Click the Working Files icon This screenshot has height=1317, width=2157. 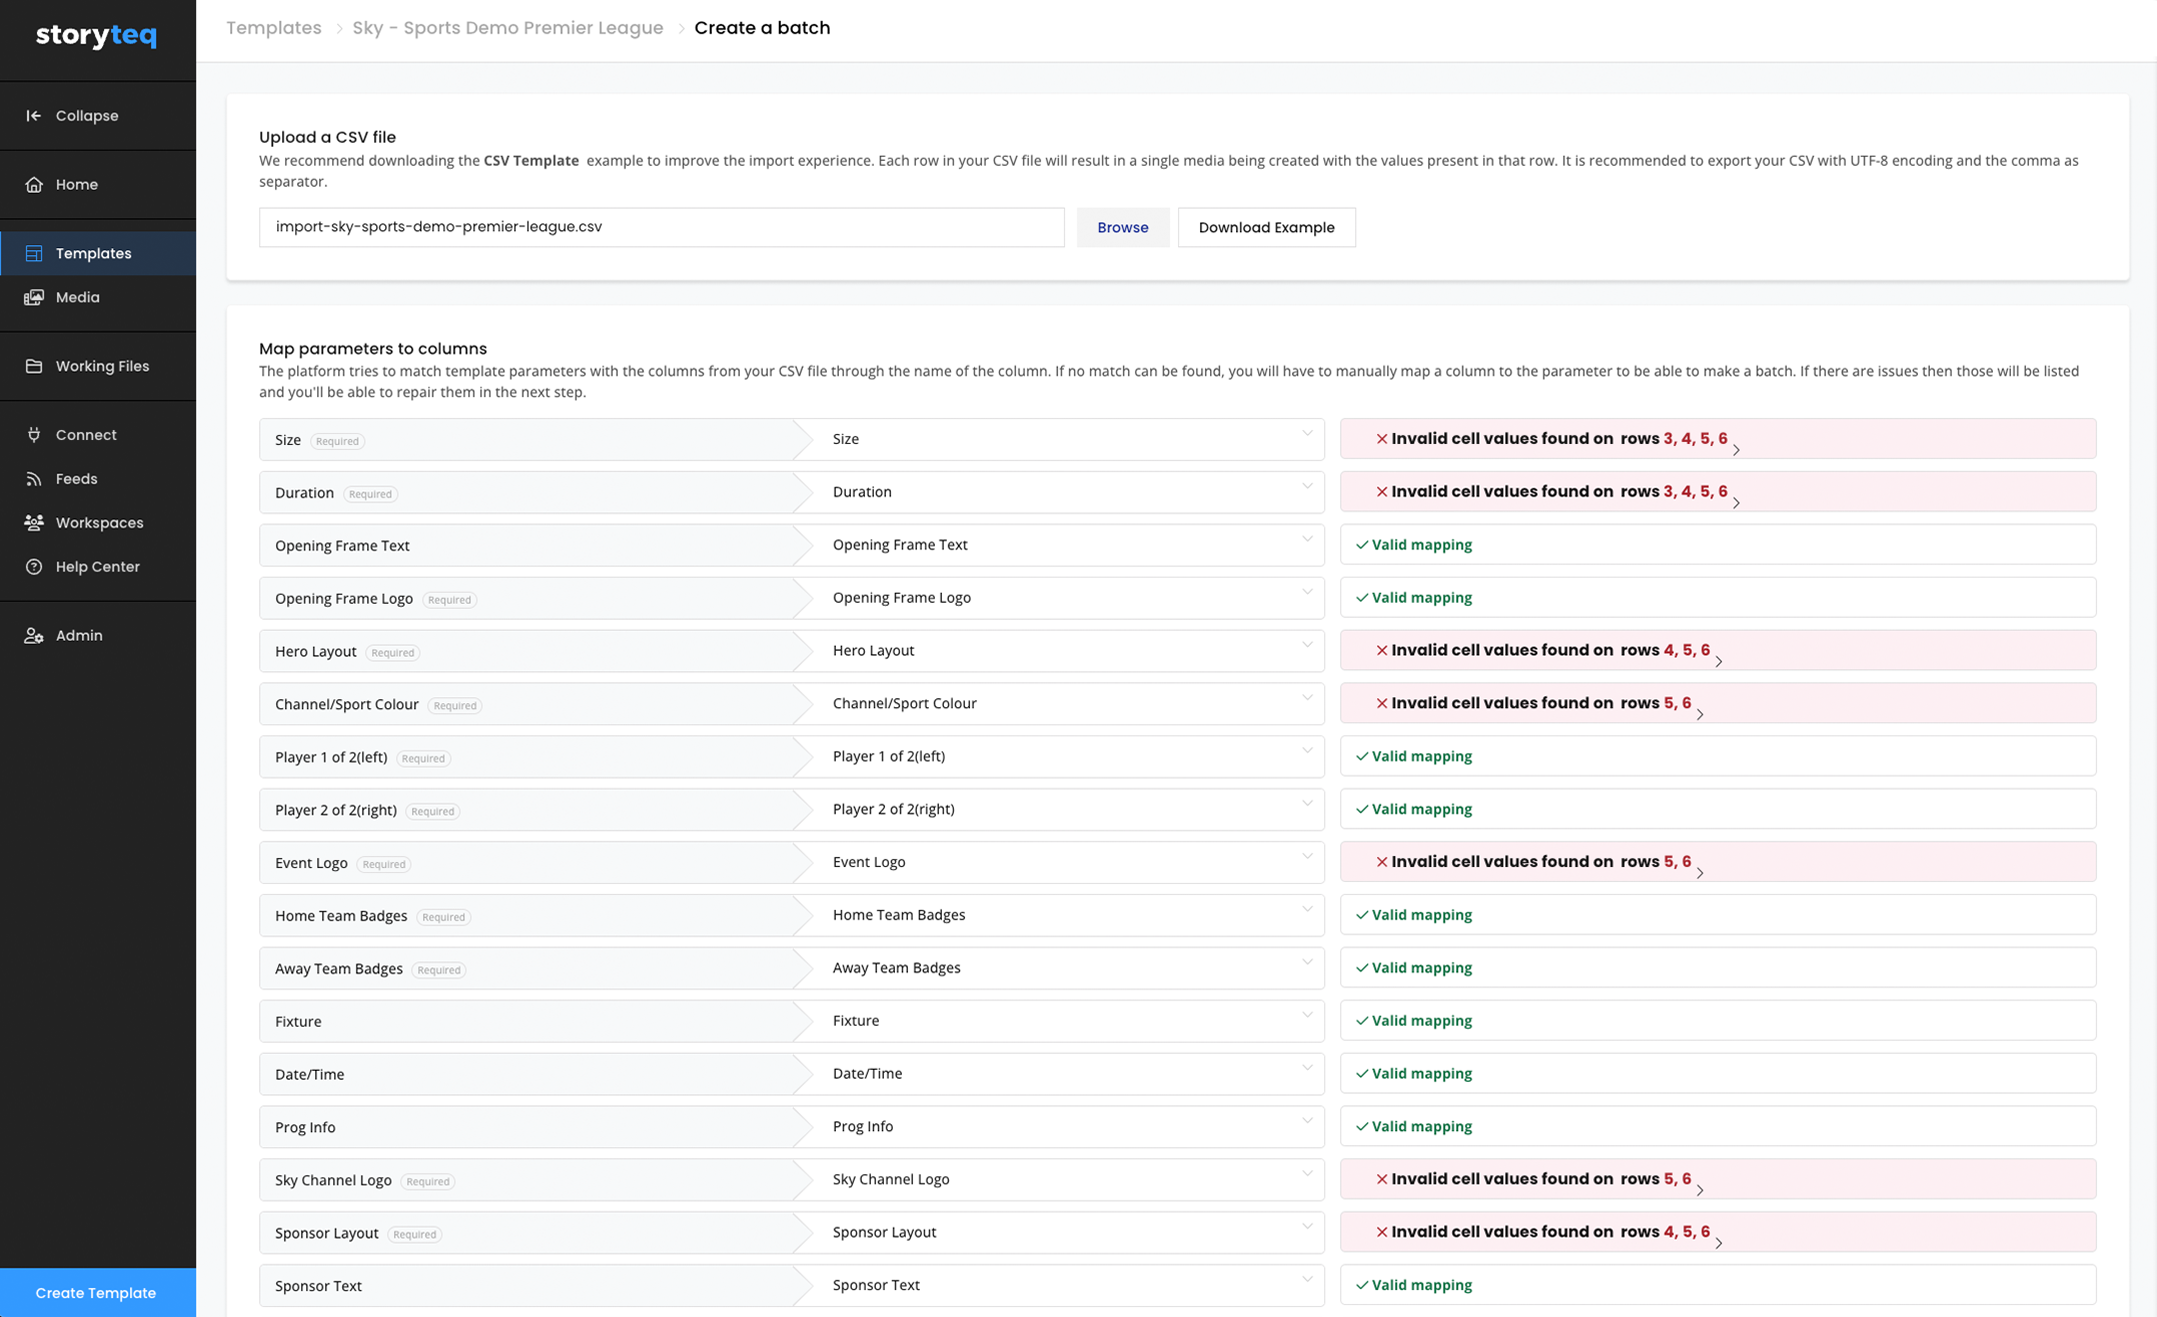34,366
